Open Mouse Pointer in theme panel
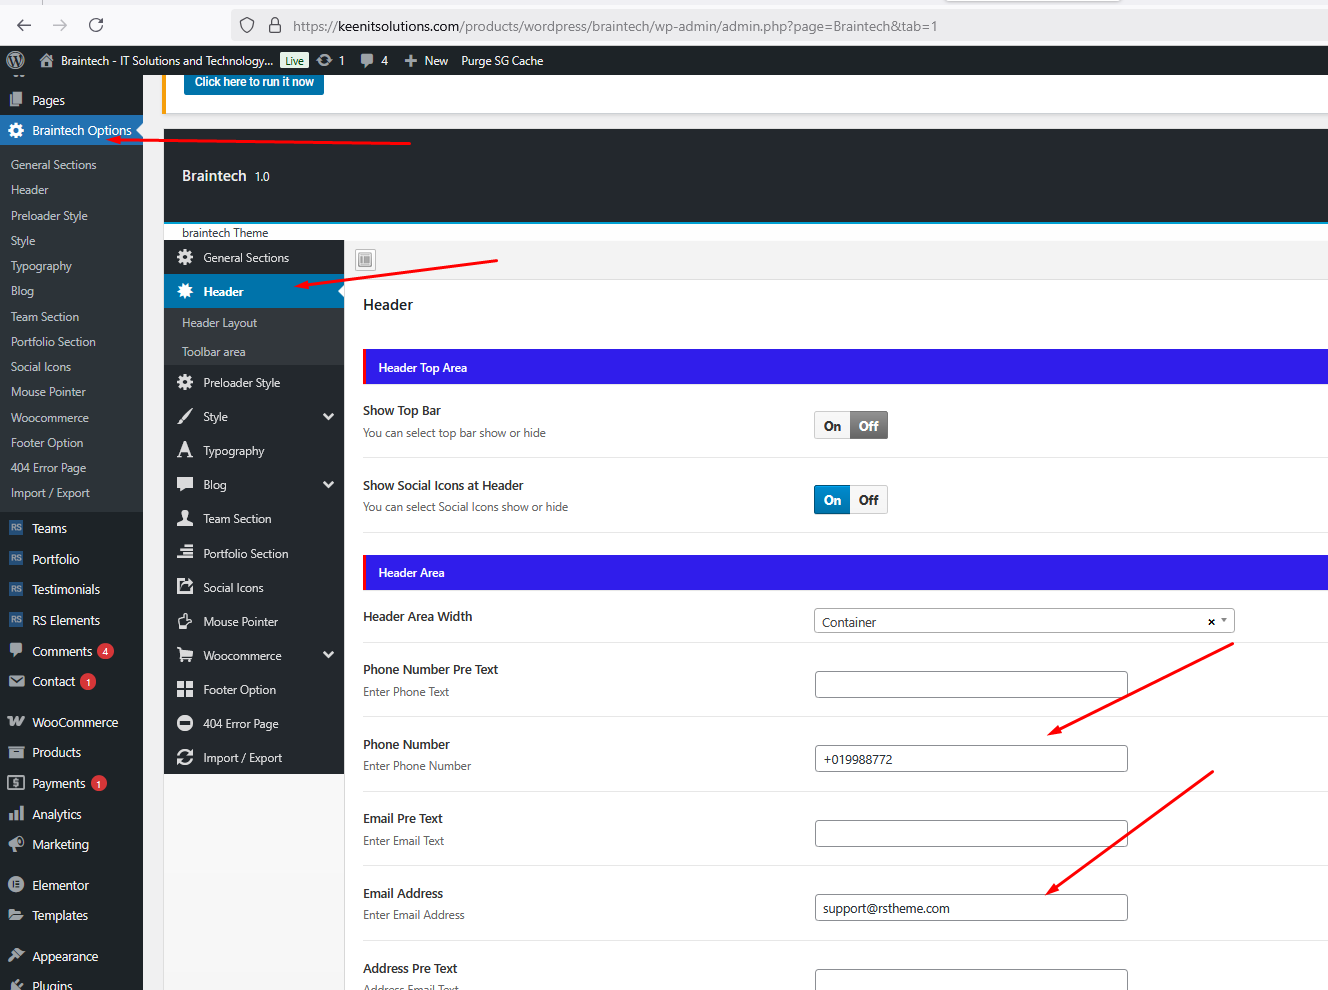Viewport: 1328px width, 990px height. (x=254, y=622)
